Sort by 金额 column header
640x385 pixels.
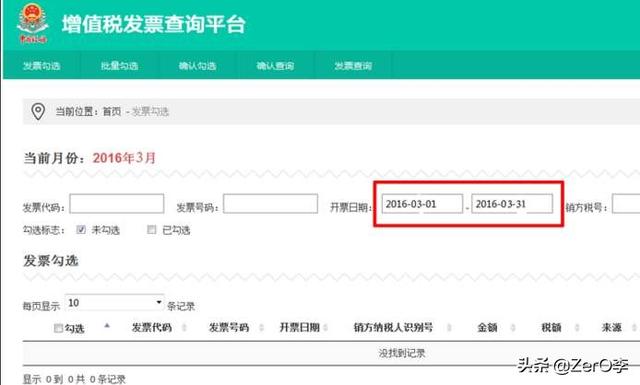click(487, 327)
